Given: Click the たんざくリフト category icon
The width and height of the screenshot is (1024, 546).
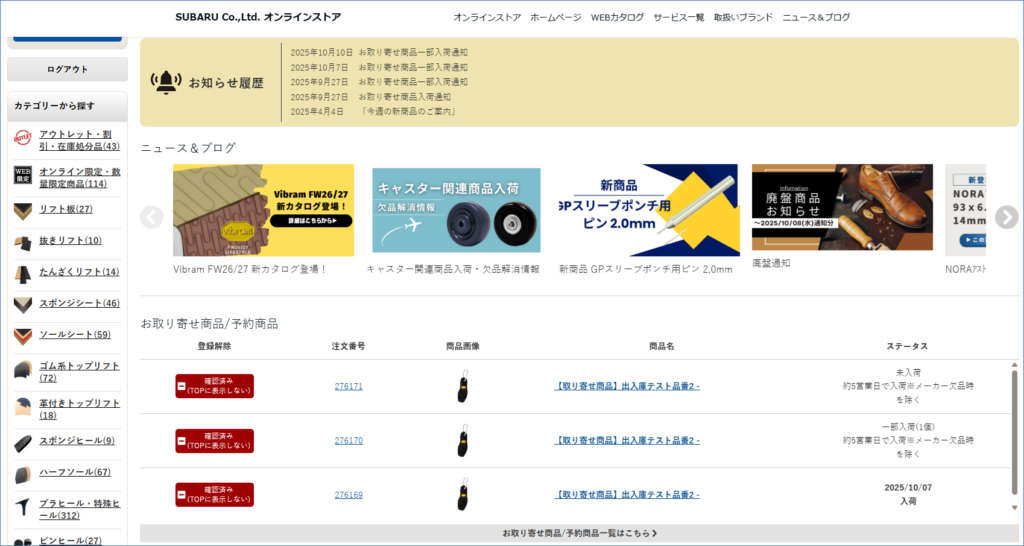Looking at the screenshot, I should pos(23,273).
